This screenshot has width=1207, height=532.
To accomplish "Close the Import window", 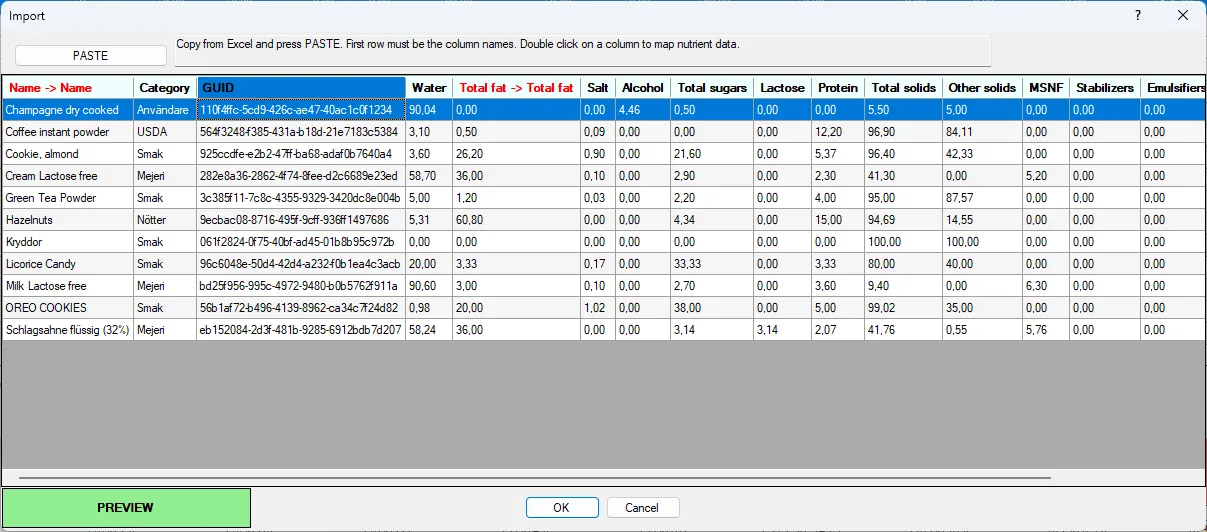I will click(1183, 16).
